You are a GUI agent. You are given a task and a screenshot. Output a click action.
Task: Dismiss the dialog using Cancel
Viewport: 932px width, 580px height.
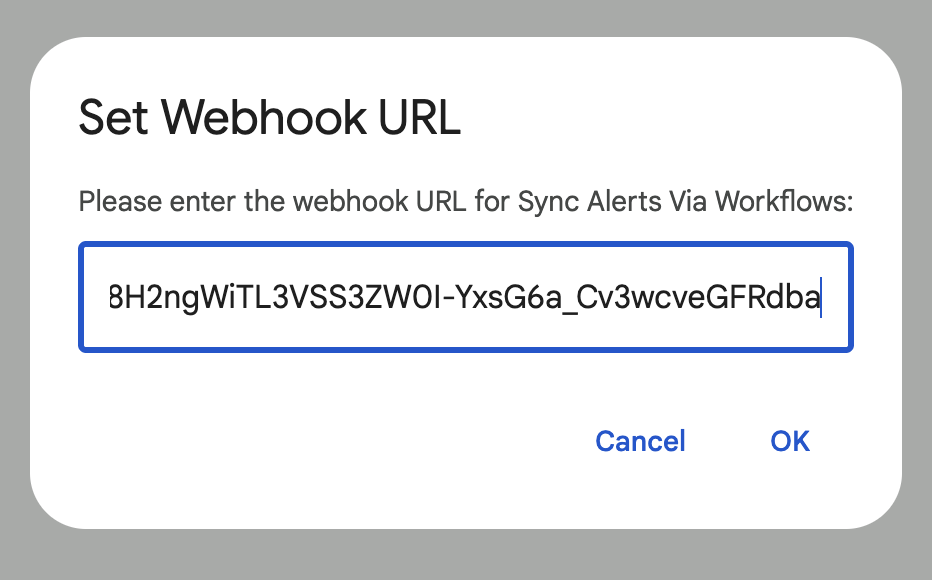tap(640, 441)
